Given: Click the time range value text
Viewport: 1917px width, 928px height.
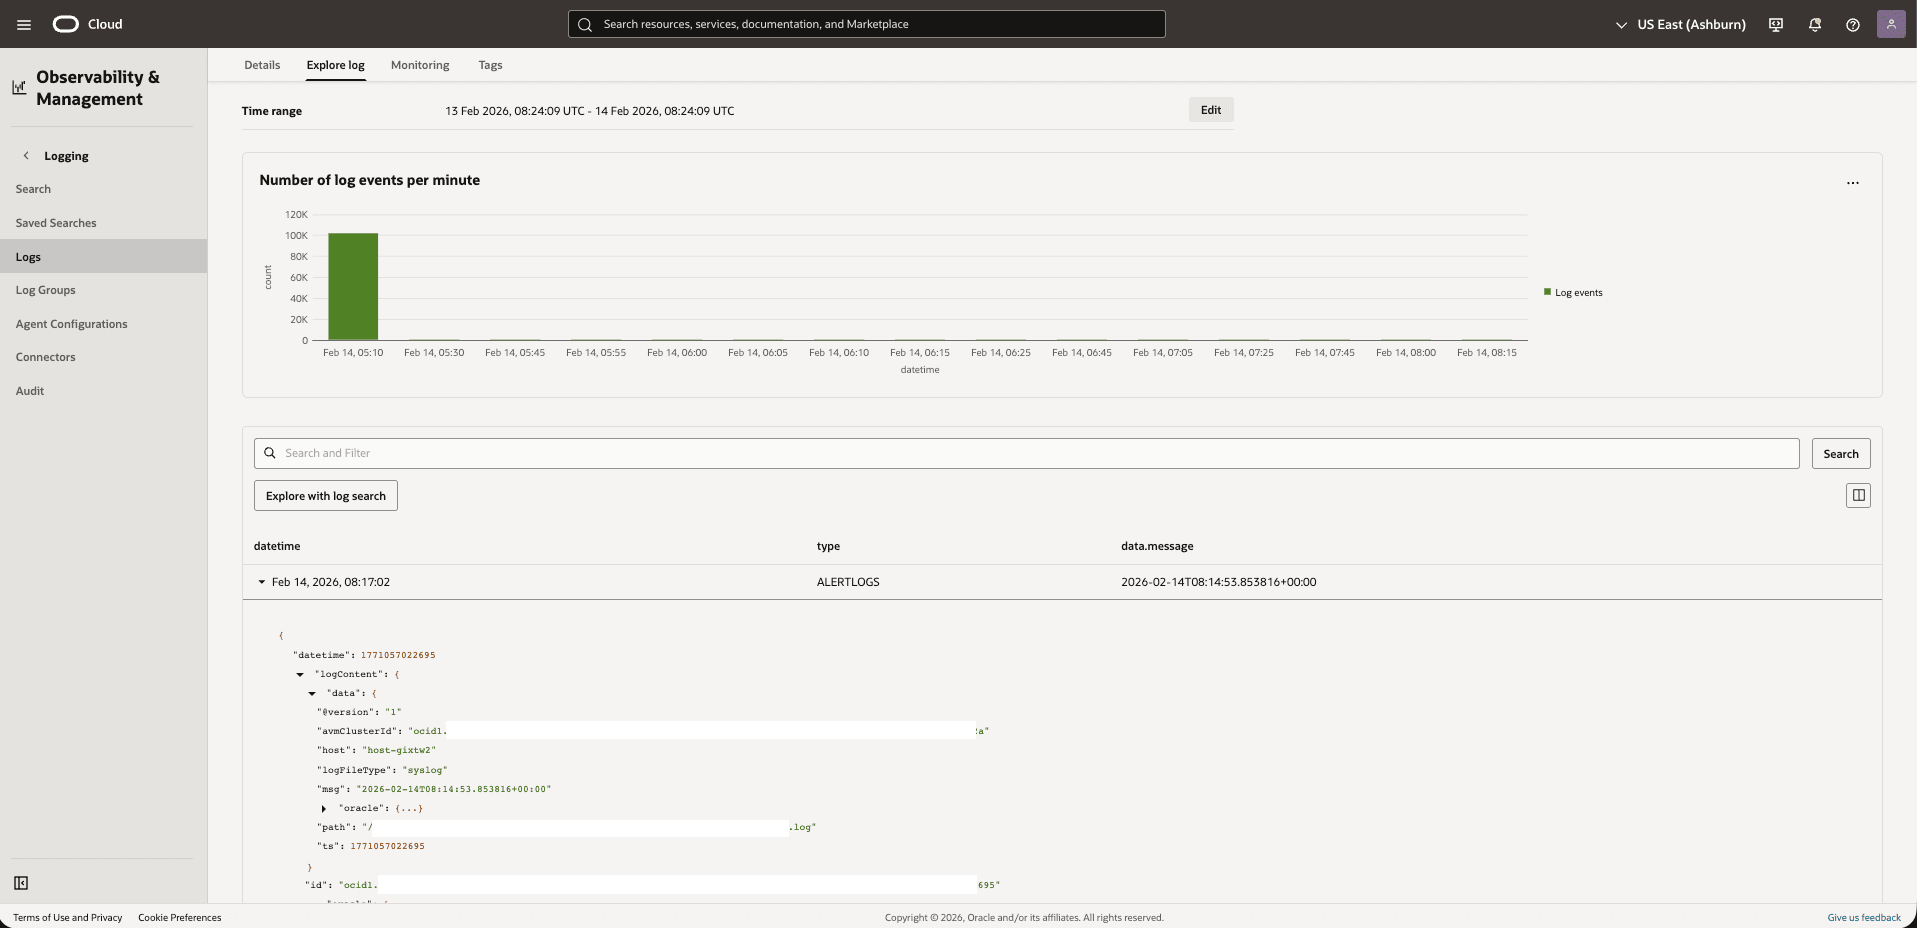Looking at the screenshot, I should click(x=590, y=111).
